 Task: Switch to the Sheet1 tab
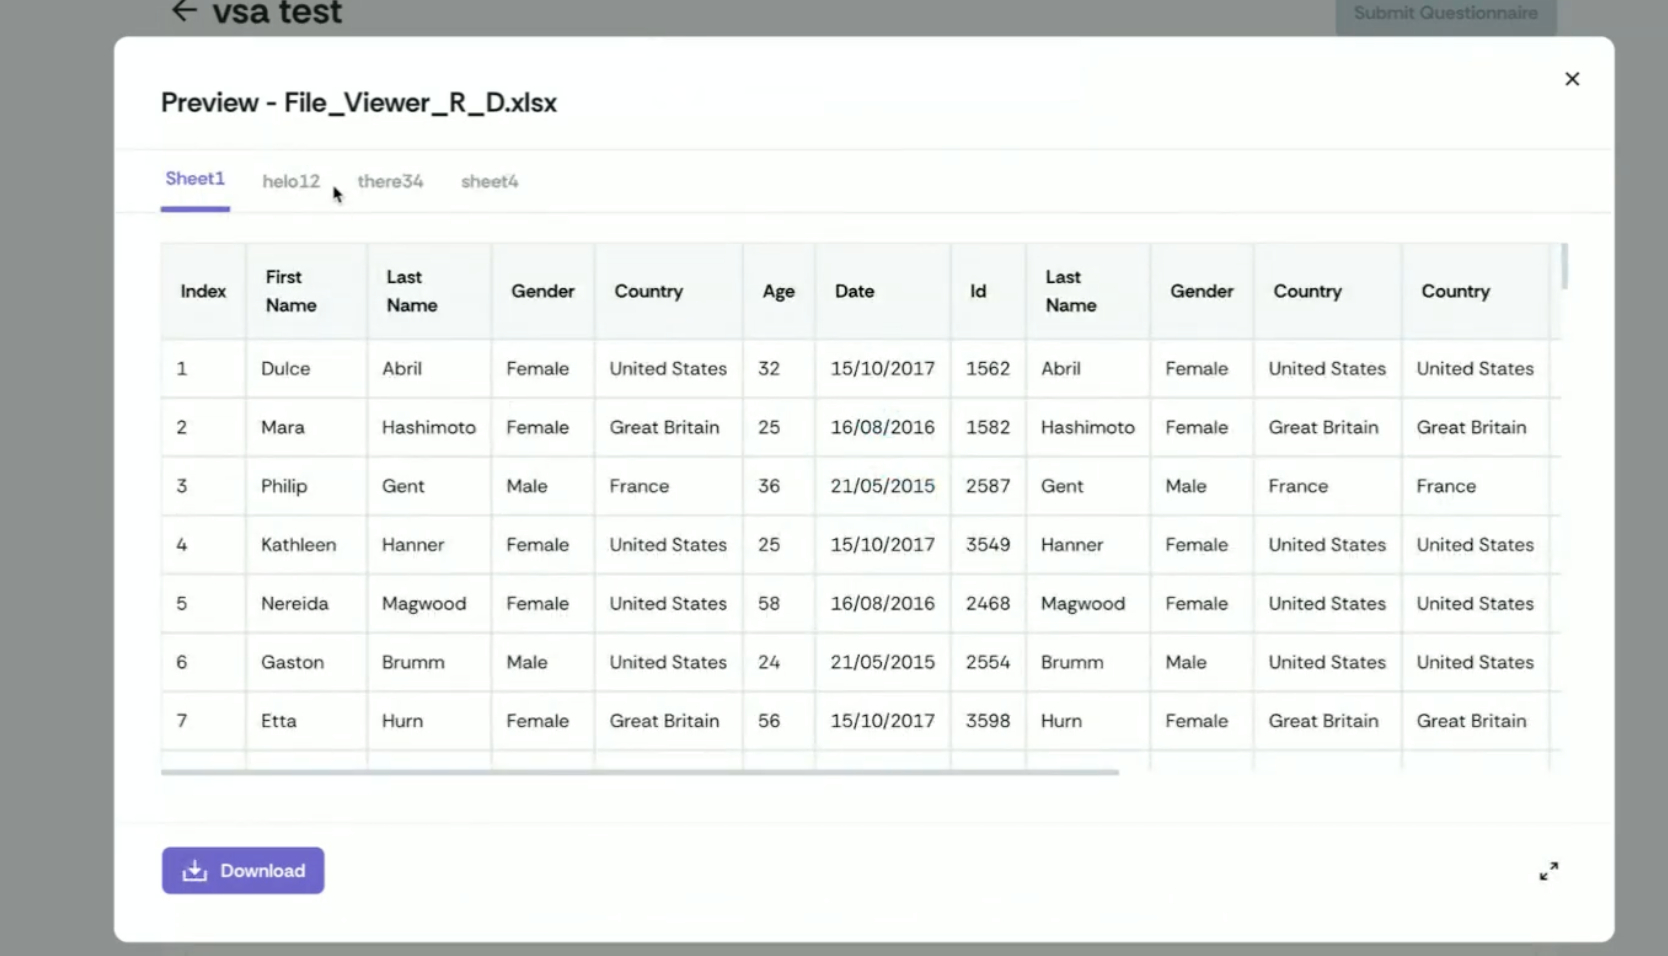[x=195, y=179]
